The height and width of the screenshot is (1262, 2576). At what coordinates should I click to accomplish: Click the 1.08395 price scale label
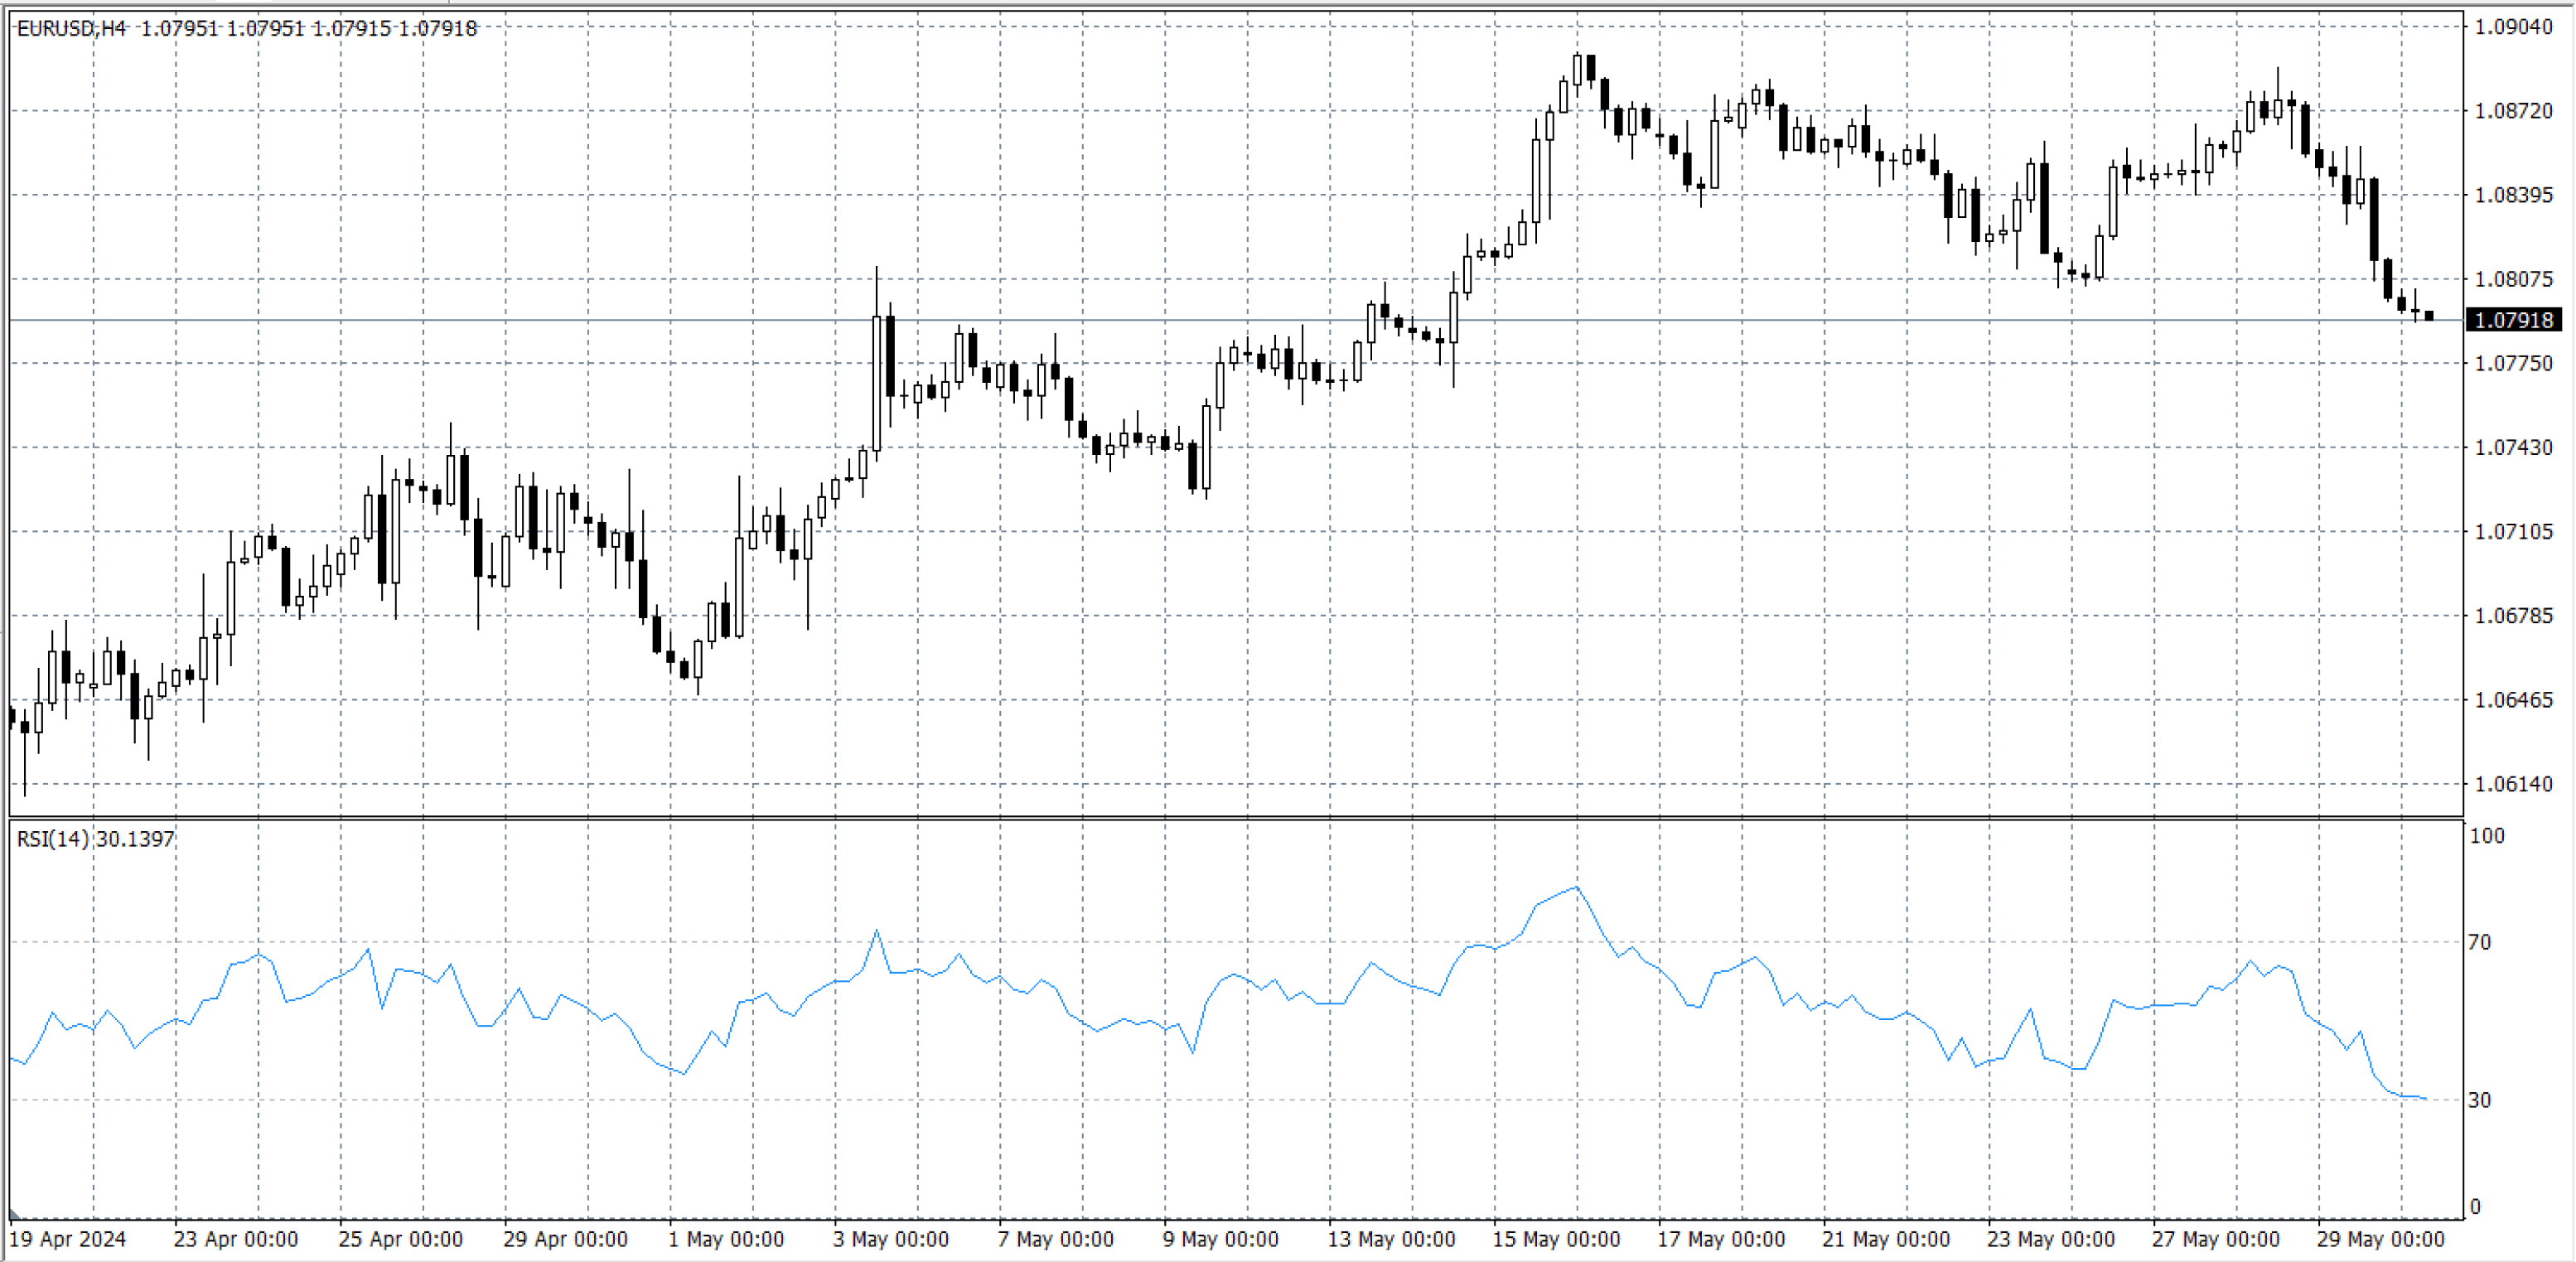[2513, 194]
